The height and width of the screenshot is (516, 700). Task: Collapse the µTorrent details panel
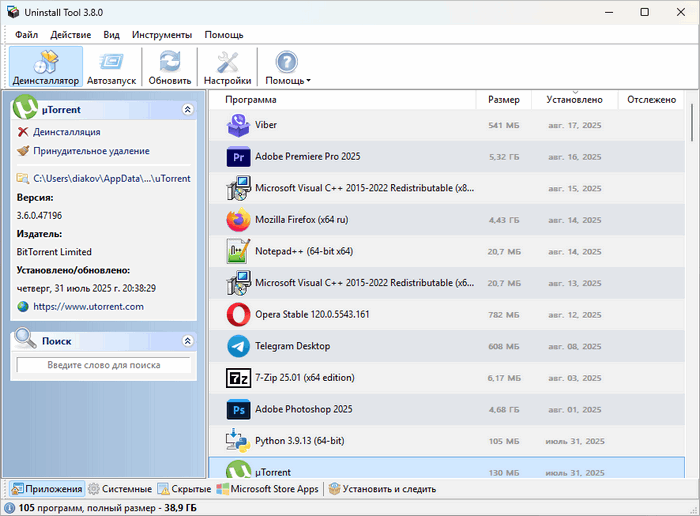coord(187,110)
